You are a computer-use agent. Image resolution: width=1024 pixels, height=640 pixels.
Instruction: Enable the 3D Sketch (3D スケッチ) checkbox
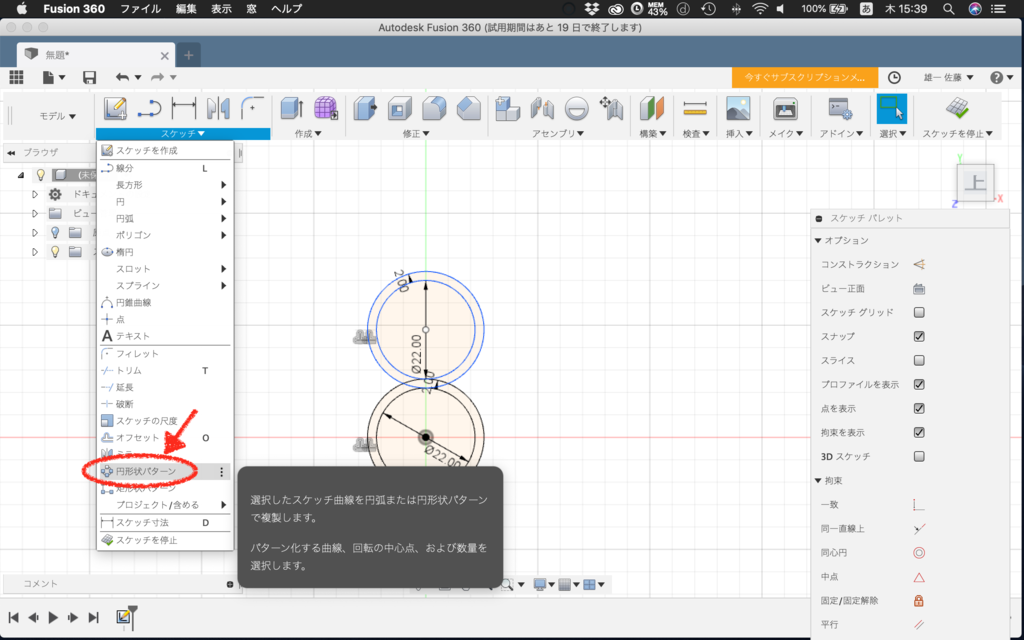point(919,456)
